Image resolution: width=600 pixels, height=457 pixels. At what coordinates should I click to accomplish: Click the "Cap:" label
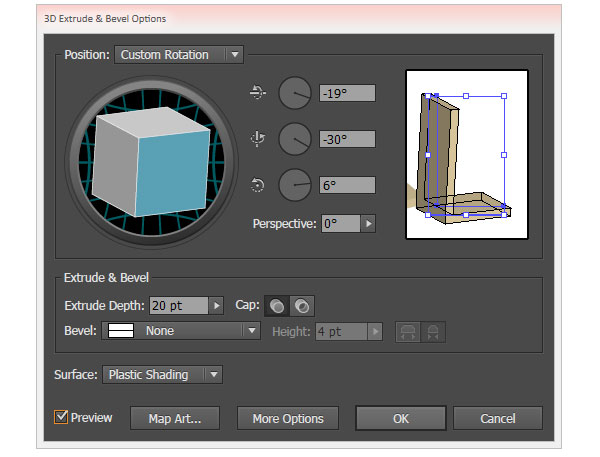(247, 305)
